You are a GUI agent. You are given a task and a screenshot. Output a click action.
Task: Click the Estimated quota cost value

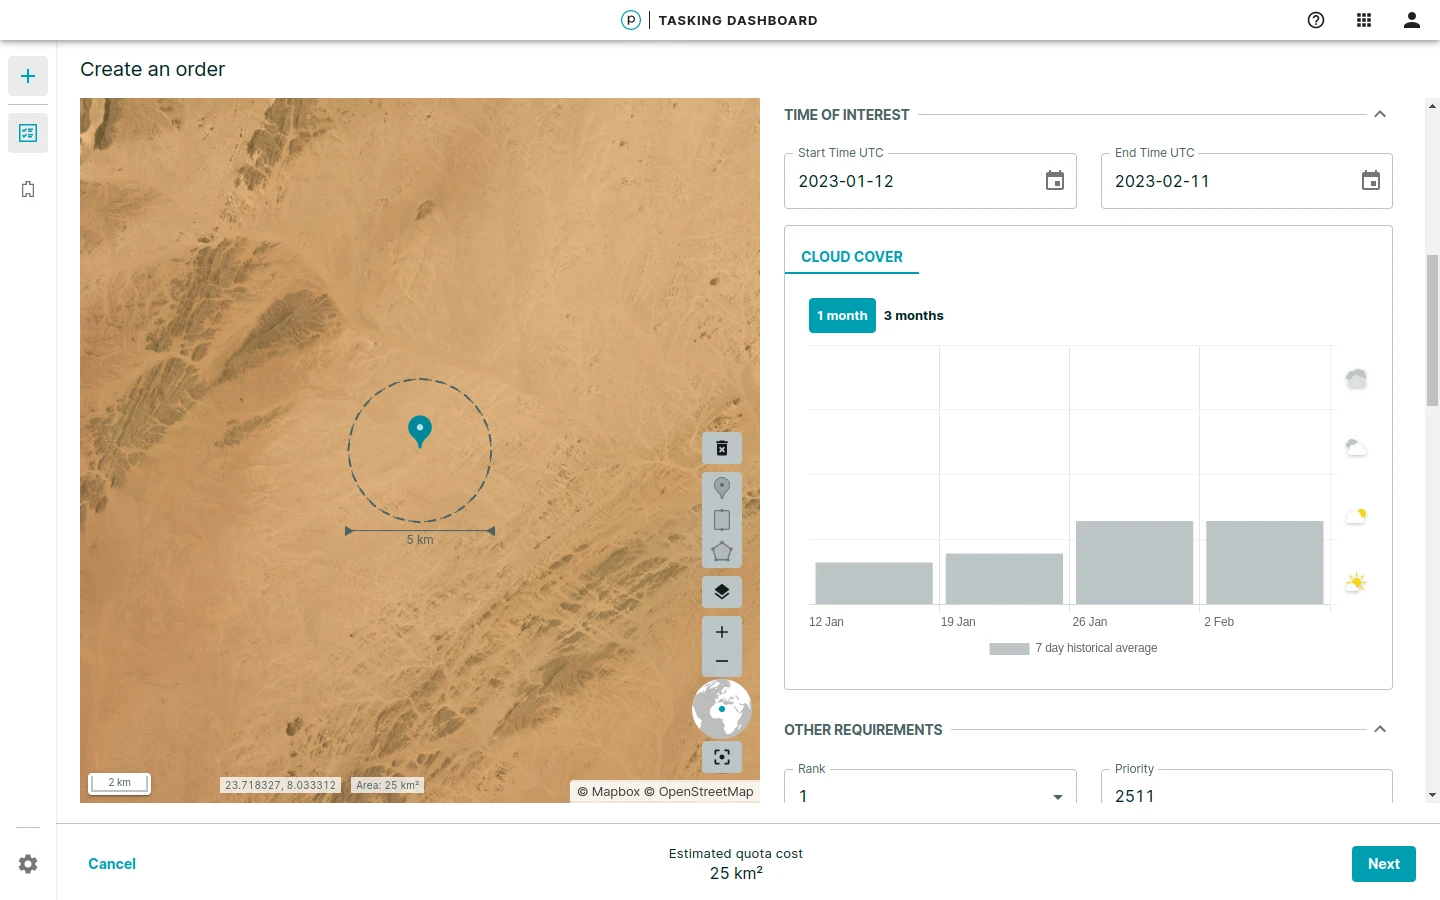(x=736, y=873)
